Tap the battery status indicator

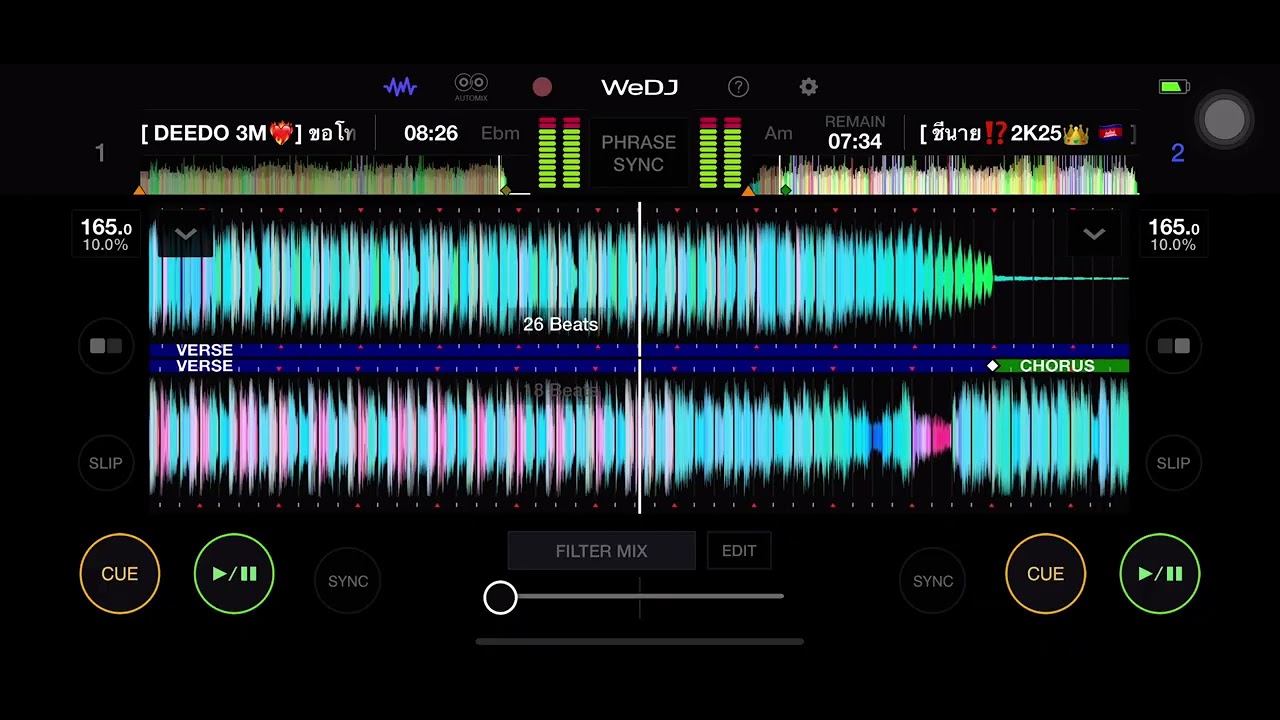click(x=1174, y=87)
